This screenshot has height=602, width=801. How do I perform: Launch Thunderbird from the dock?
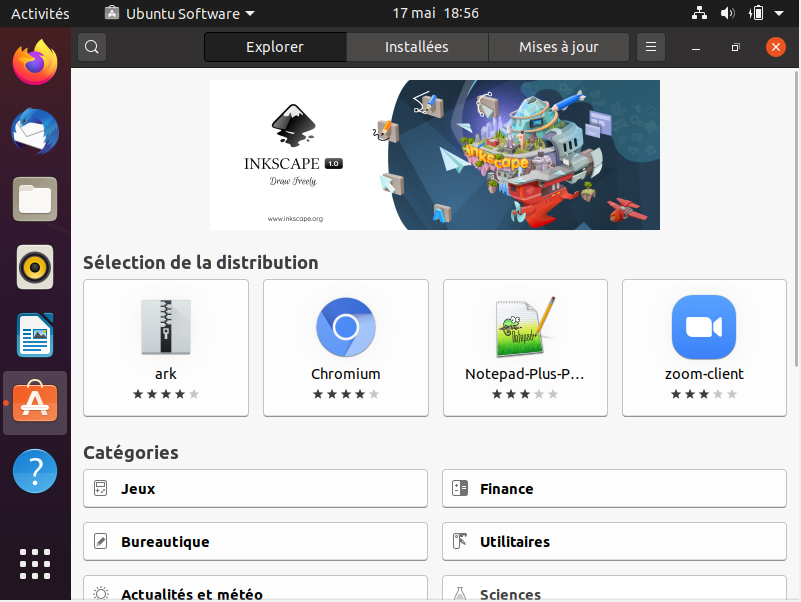[x=35, y=131]
